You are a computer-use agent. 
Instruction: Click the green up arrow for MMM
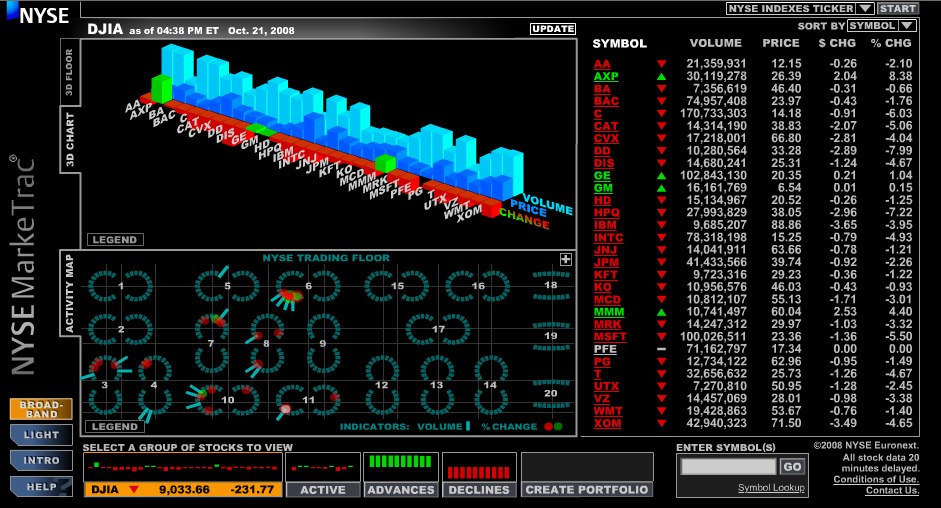tap(661, 312)
